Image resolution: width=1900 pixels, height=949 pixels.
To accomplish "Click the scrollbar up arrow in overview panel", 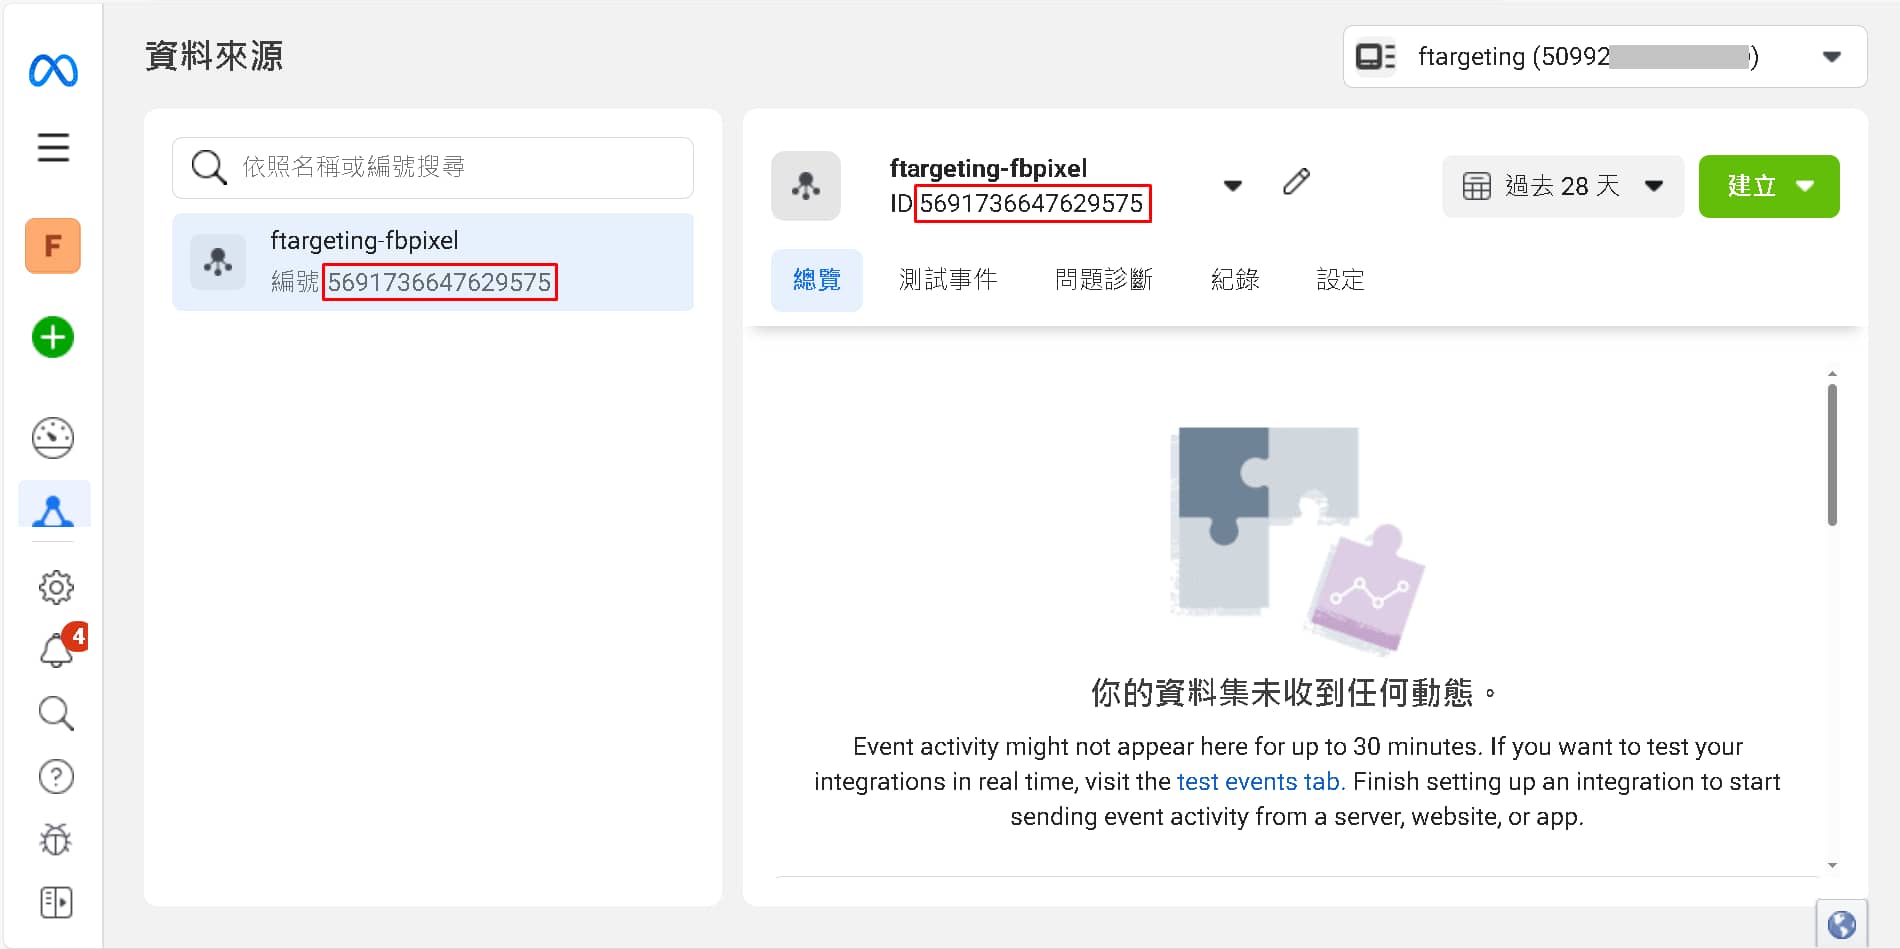I will [1832, 374].
